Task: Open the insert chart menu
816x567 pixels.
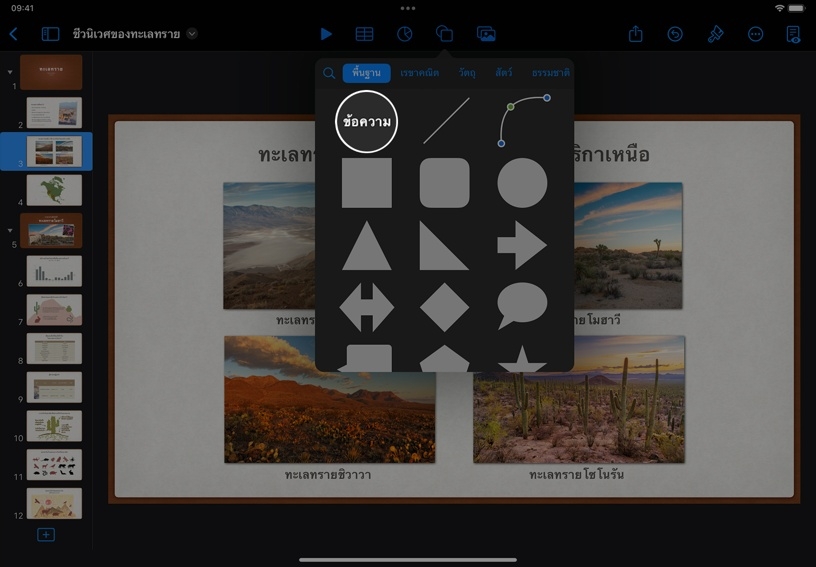Action: coord(404,34)
